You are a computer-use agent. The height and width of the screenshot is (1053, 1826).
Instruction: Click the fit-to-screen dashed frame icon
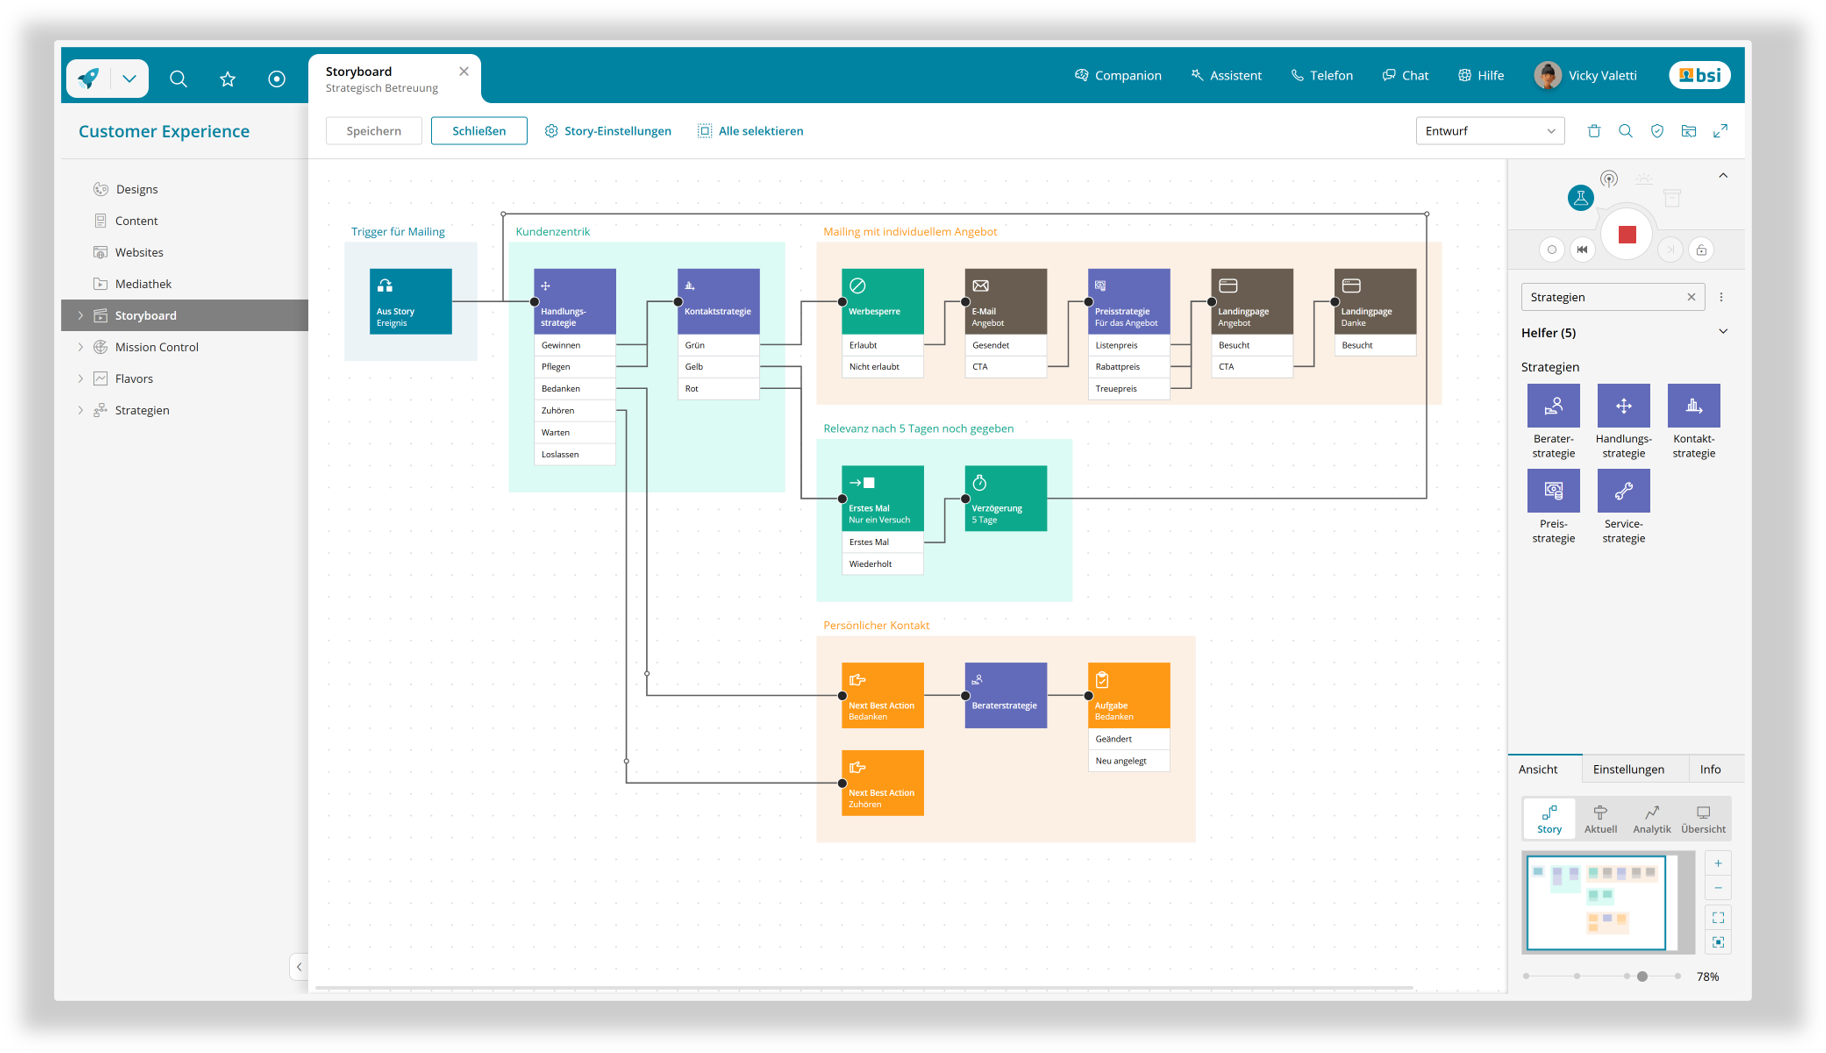pyautogui.click(x=1718, y=918)
